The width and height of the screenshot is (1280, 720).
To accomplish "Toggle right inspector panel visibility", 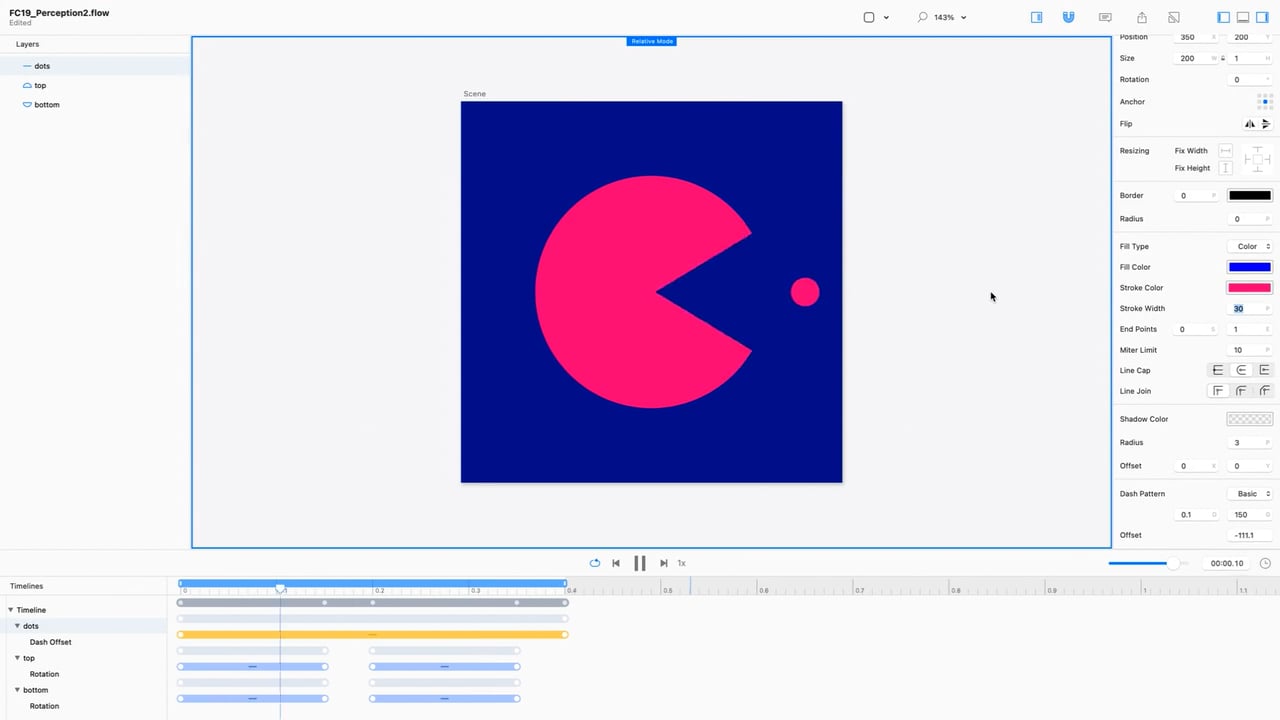I will [x=1262, y=17].
